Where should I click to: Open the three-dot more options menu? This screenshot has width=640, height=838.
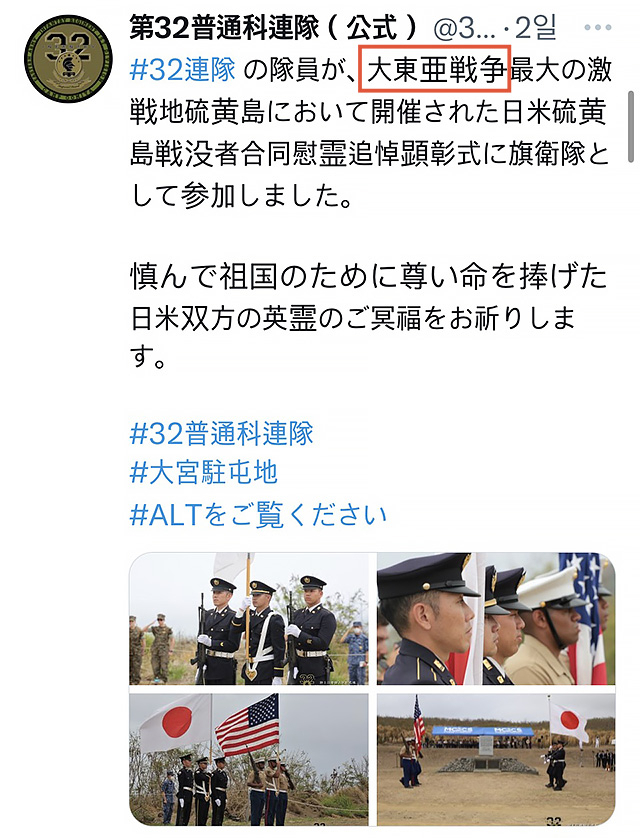[x=598, y=27]
